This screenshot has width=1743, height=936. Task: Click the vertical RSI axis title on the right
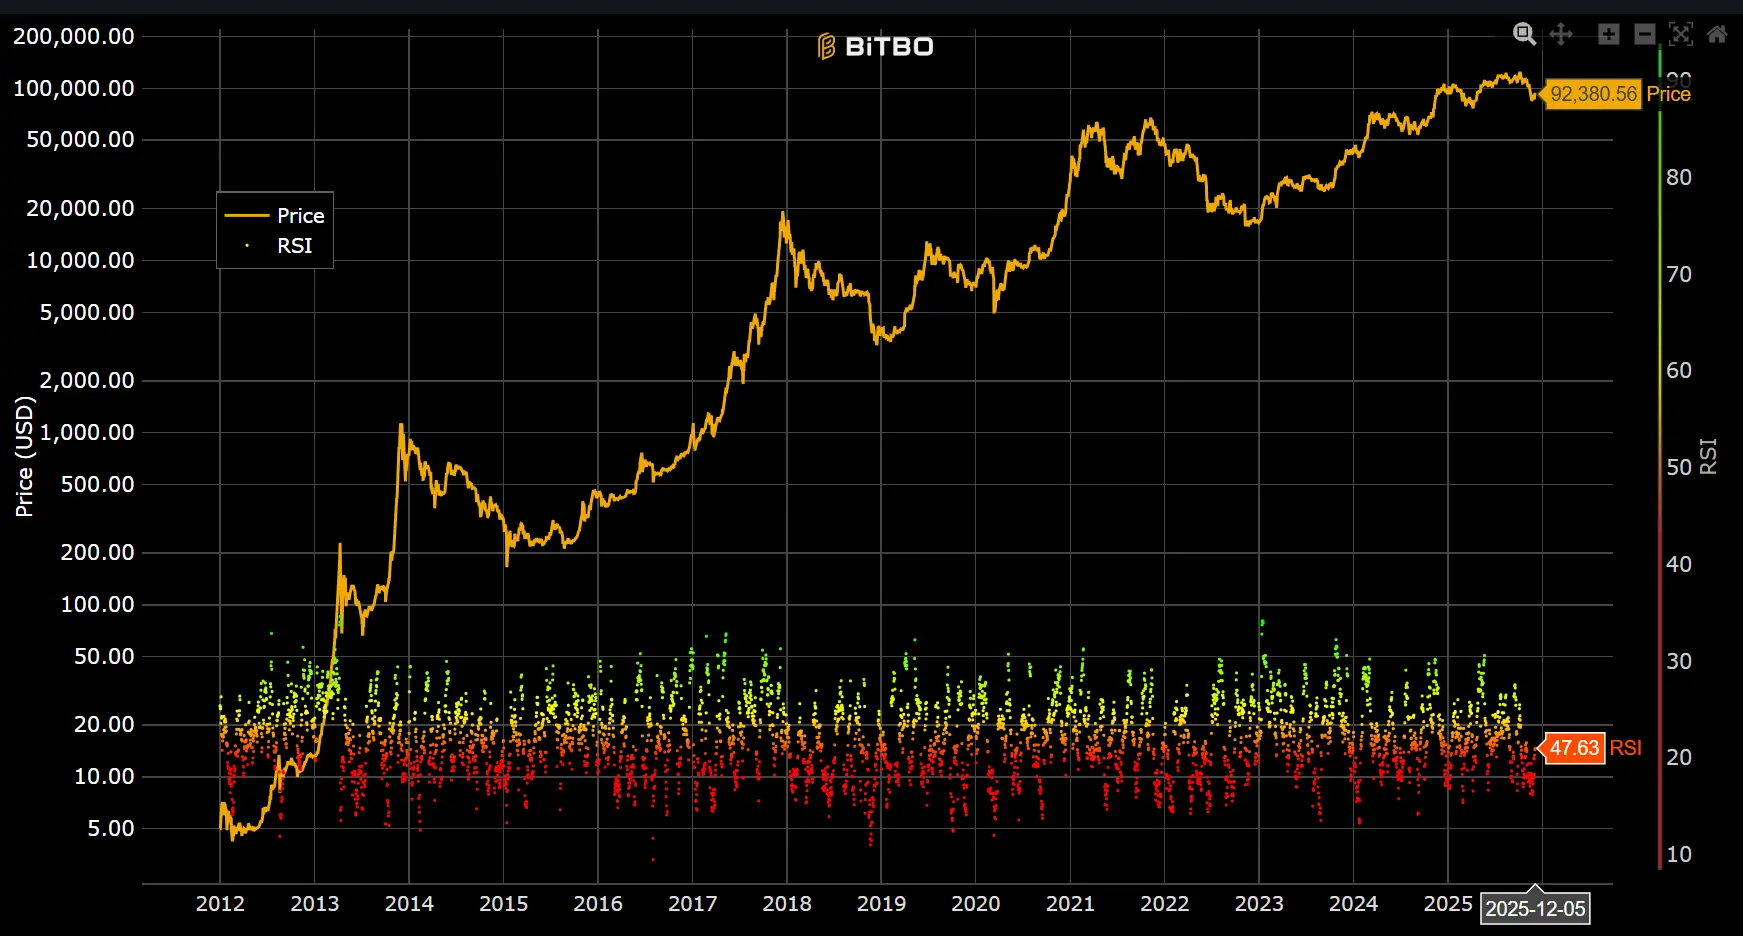tap(1709, 456)
